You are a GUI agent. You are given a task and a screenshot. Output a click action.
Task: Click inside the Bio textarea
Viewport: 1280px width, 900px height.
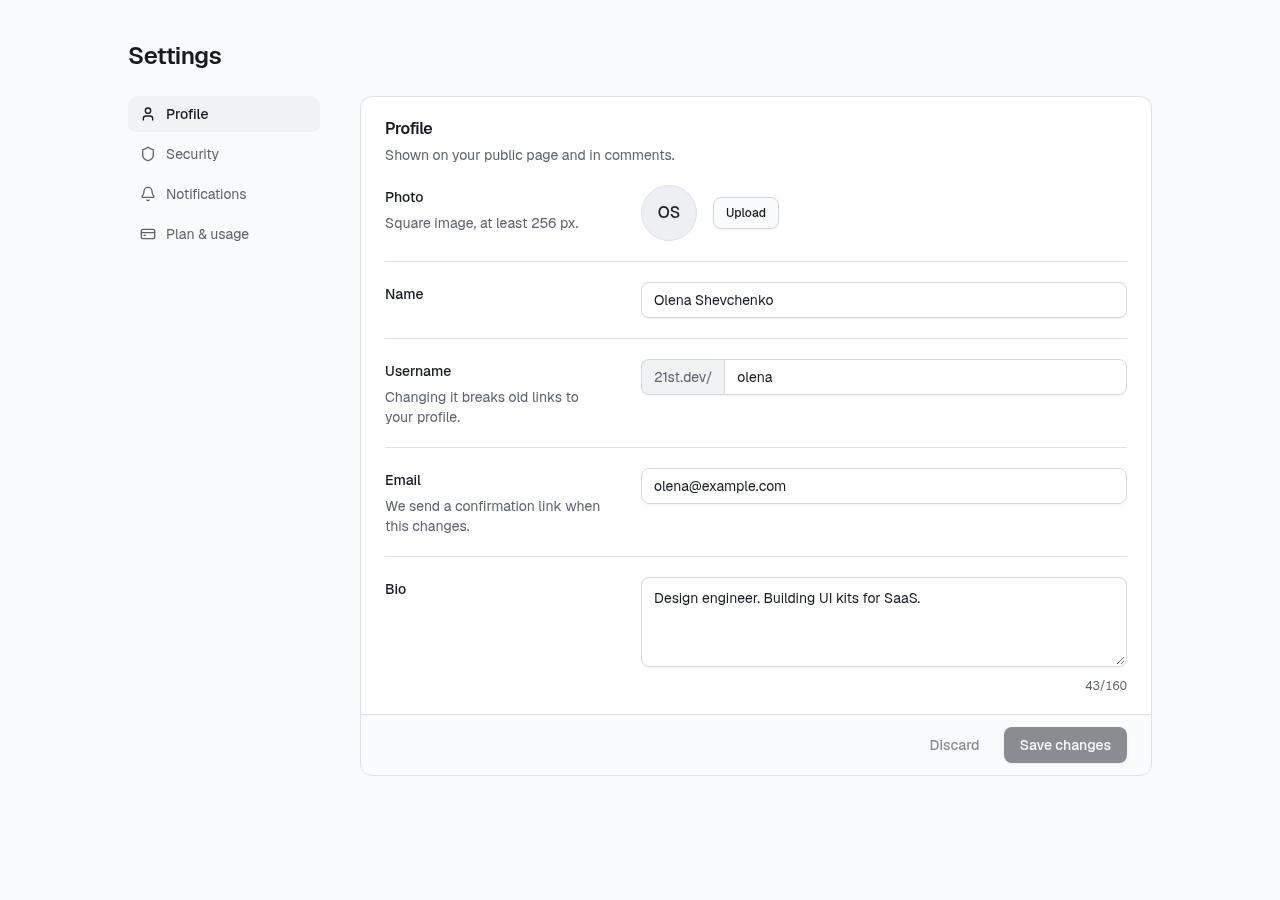(x=884, y=622)
